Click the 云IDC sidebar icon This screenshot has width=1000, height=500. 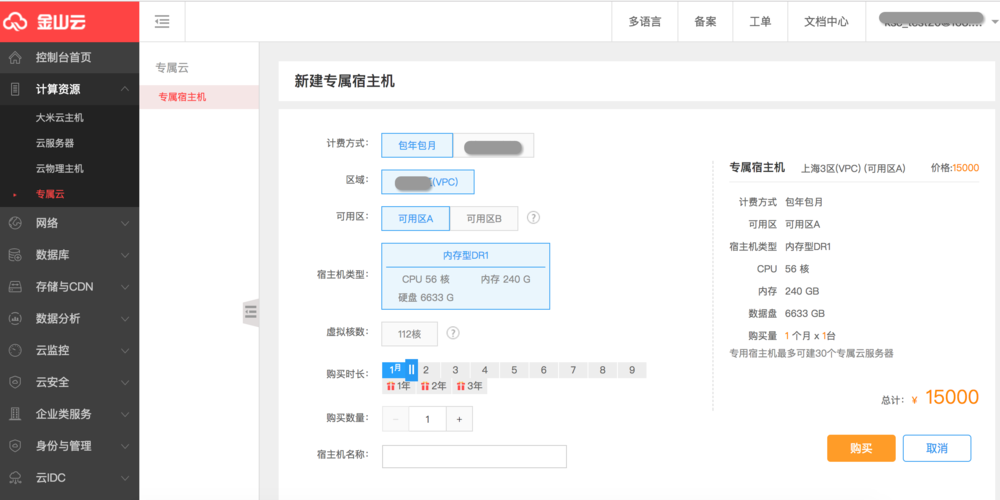tap(15, 478)
